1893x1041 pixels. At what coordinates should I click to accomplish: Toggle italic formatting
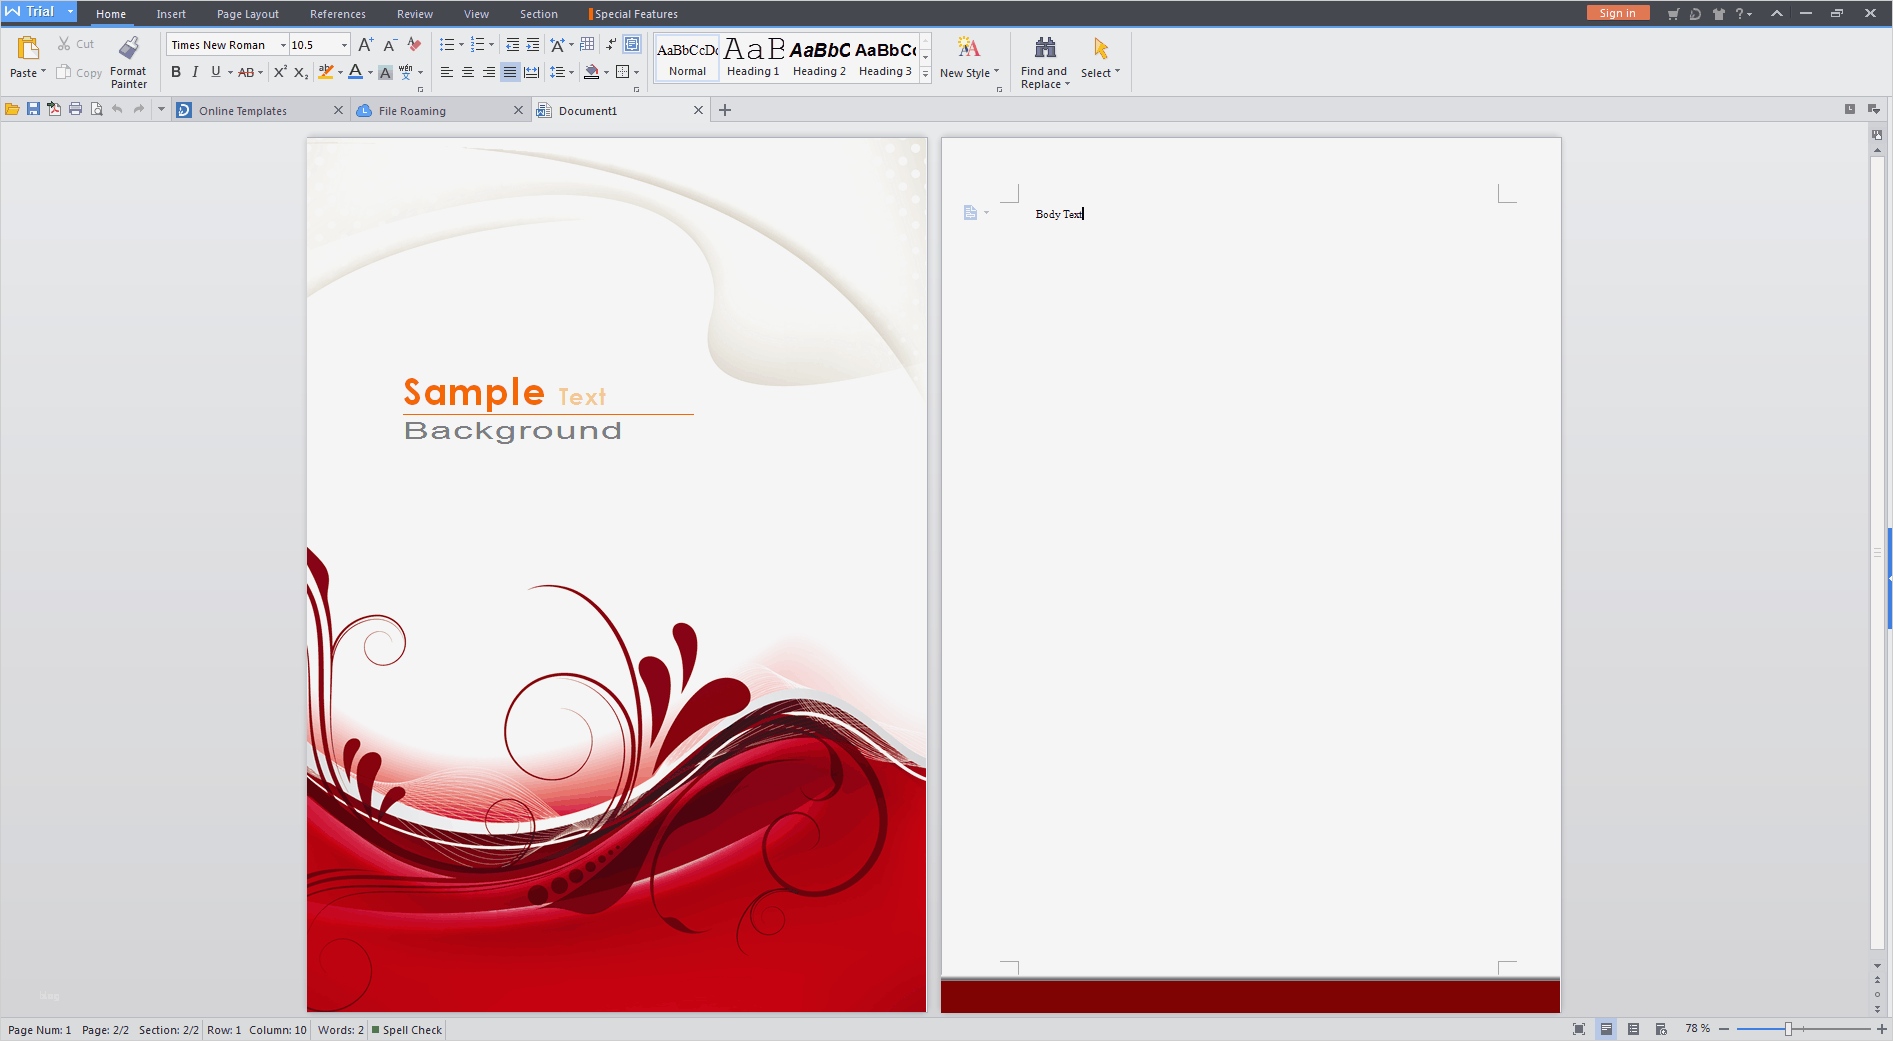pos(195,72)
